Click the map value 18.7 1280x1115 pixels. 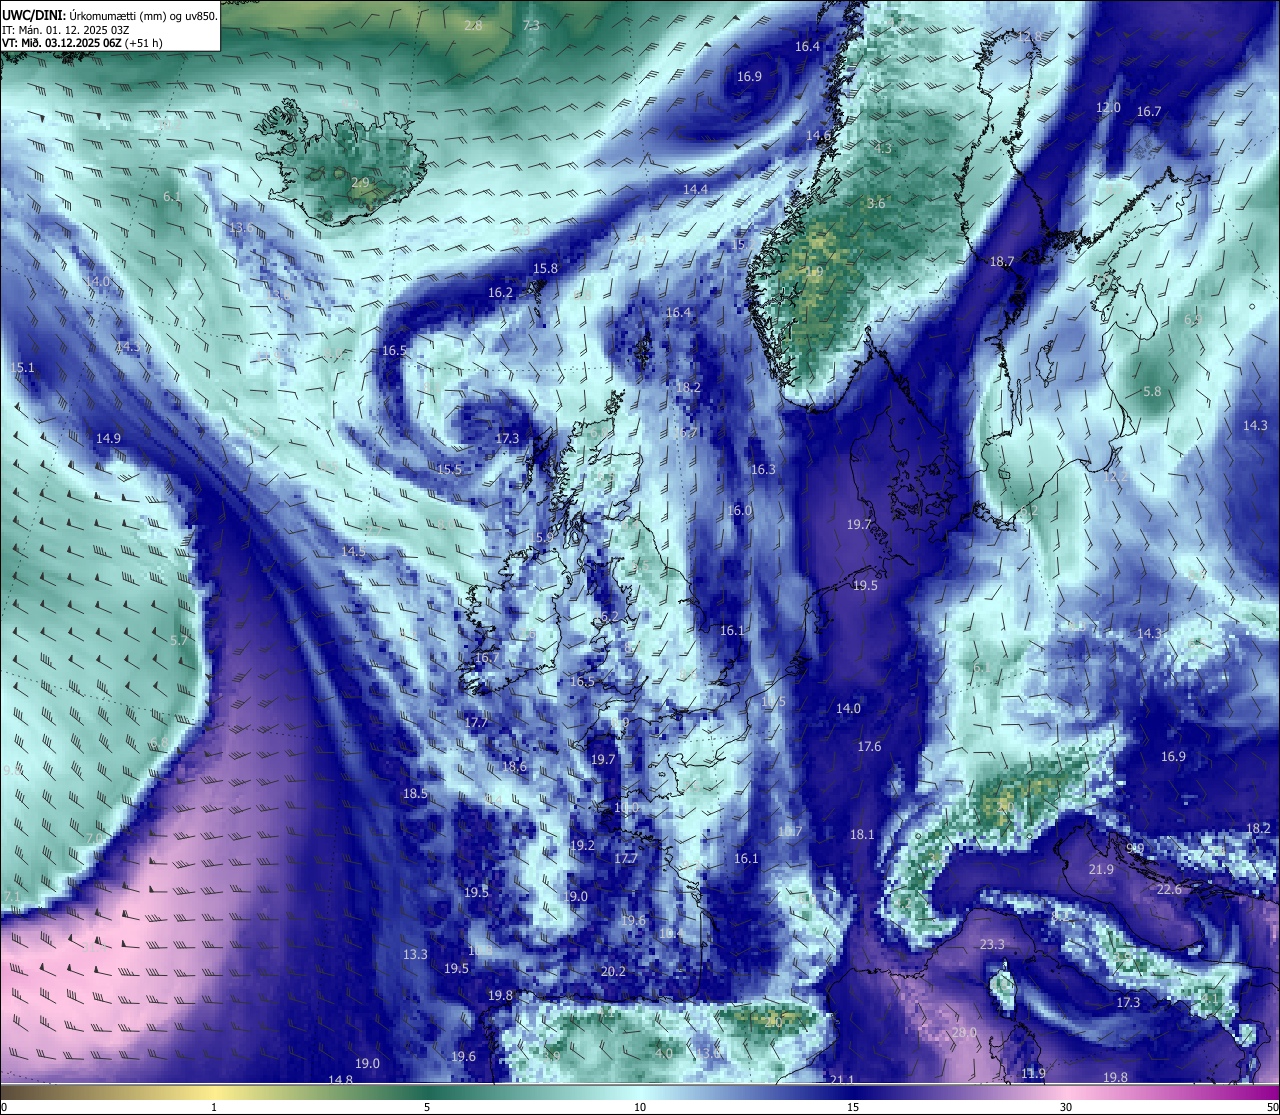point(1002,262)
